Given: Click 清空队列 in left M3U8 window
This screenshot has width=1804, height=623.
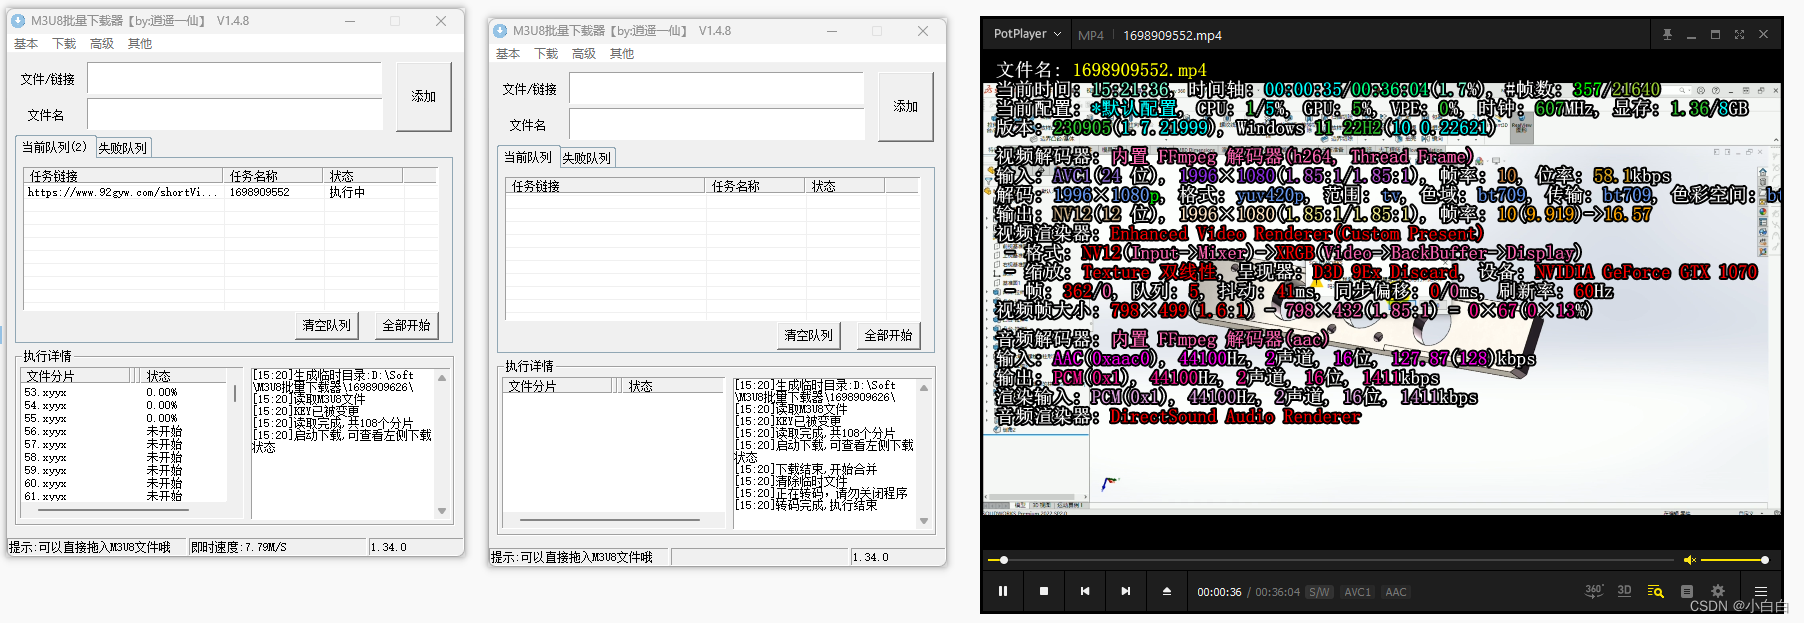Looking at the screenshot, I should 327,325.
